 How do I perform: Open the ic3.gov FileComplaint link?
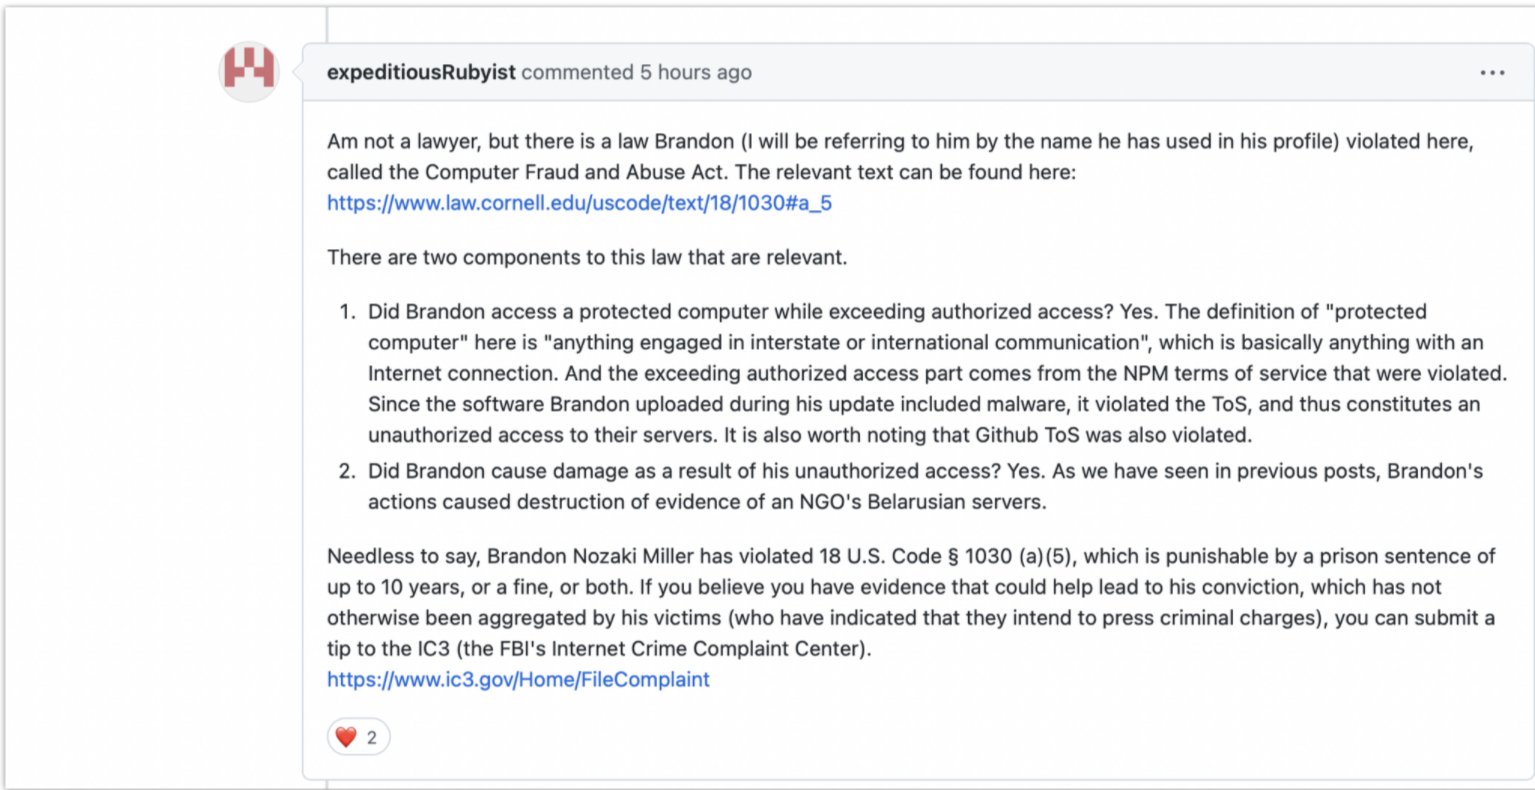point(518,679)
